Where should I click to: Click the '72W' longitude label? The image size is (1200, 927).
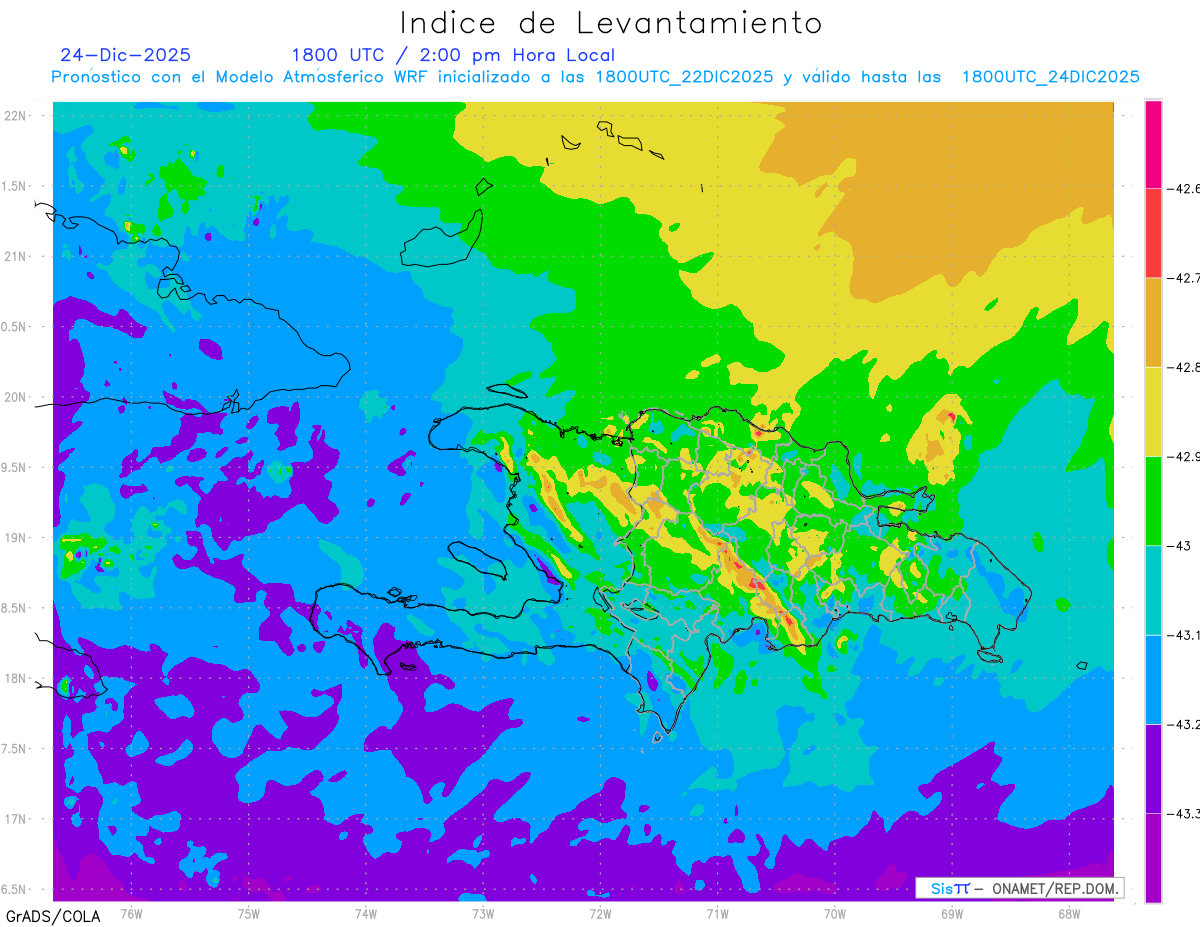pyautogui.click(x=600, y=914)
